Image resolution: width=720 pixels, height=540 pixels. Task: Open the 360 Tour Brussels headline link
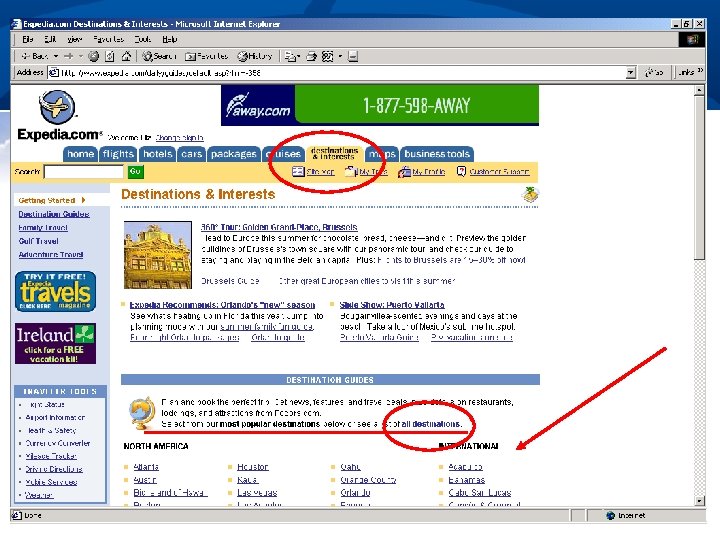[x=279, y=227]
